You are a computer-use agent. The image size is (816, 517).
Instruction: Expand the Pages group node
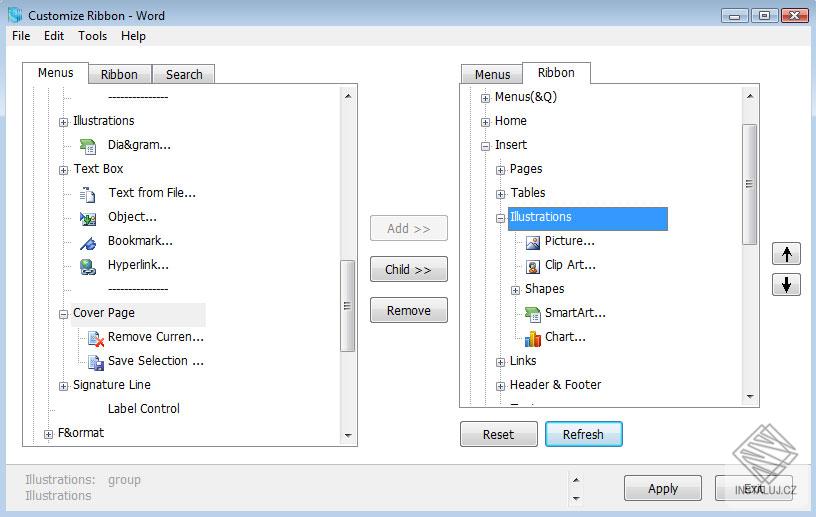(501, 170)
